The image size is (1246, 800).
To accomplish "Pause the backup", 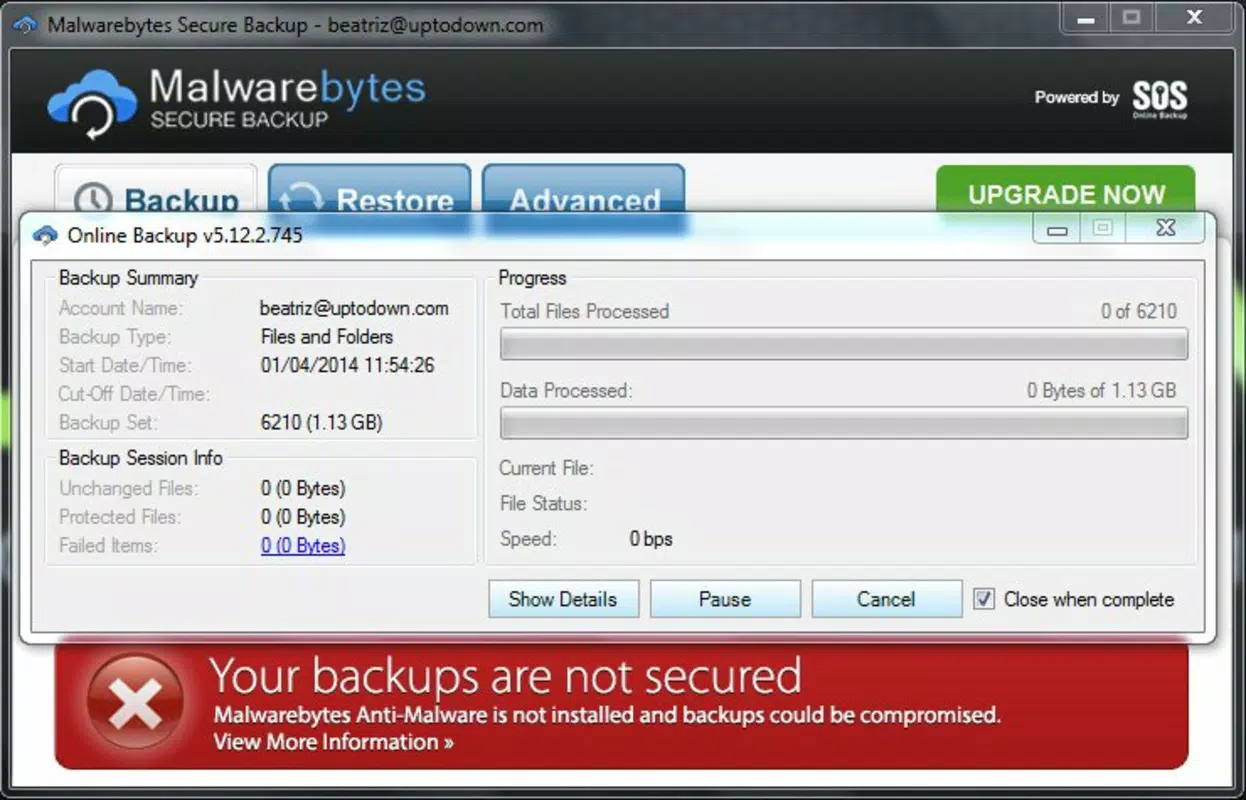I will (x=725, y=599).
